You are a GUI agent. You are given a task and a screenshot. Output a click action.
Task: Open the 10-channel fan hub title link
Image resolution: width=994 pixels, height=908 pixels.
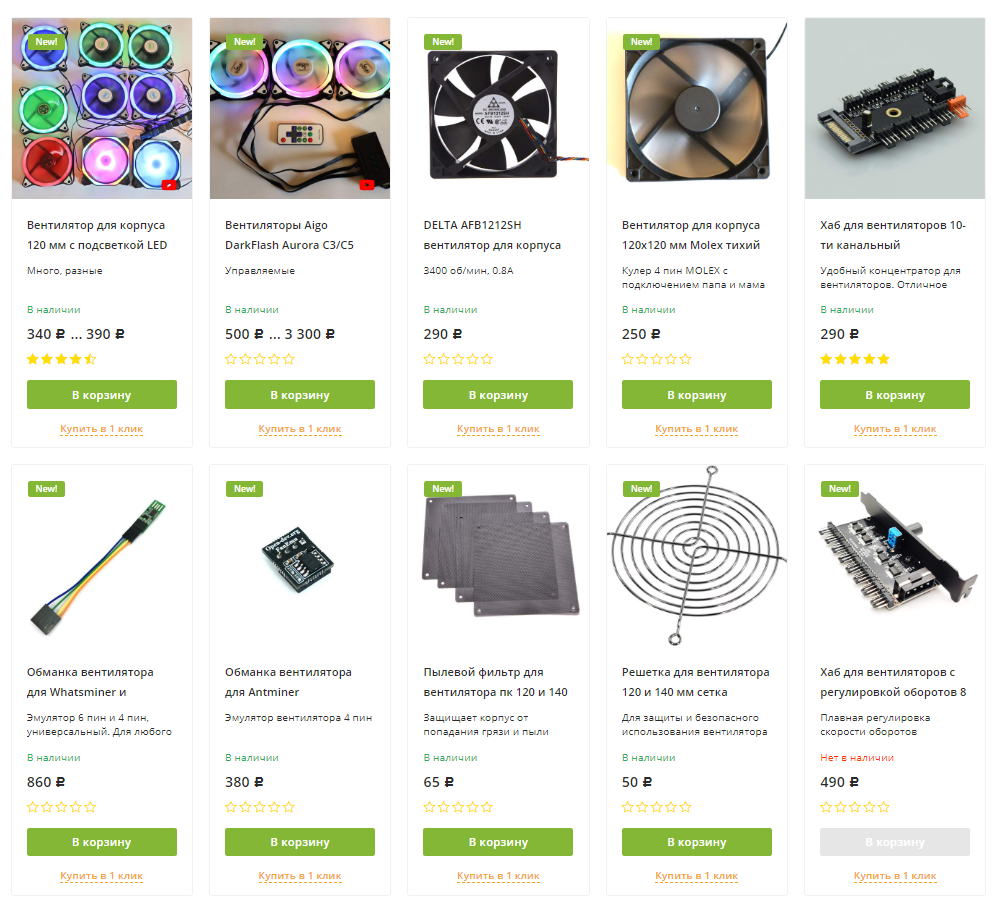pyautogui.click(x=893, y=235)
